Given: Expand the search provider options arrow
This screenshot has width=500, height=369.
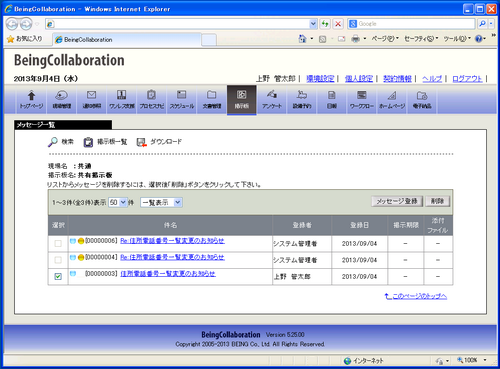Looking at the screenshot, I should (x=491, y=24).
